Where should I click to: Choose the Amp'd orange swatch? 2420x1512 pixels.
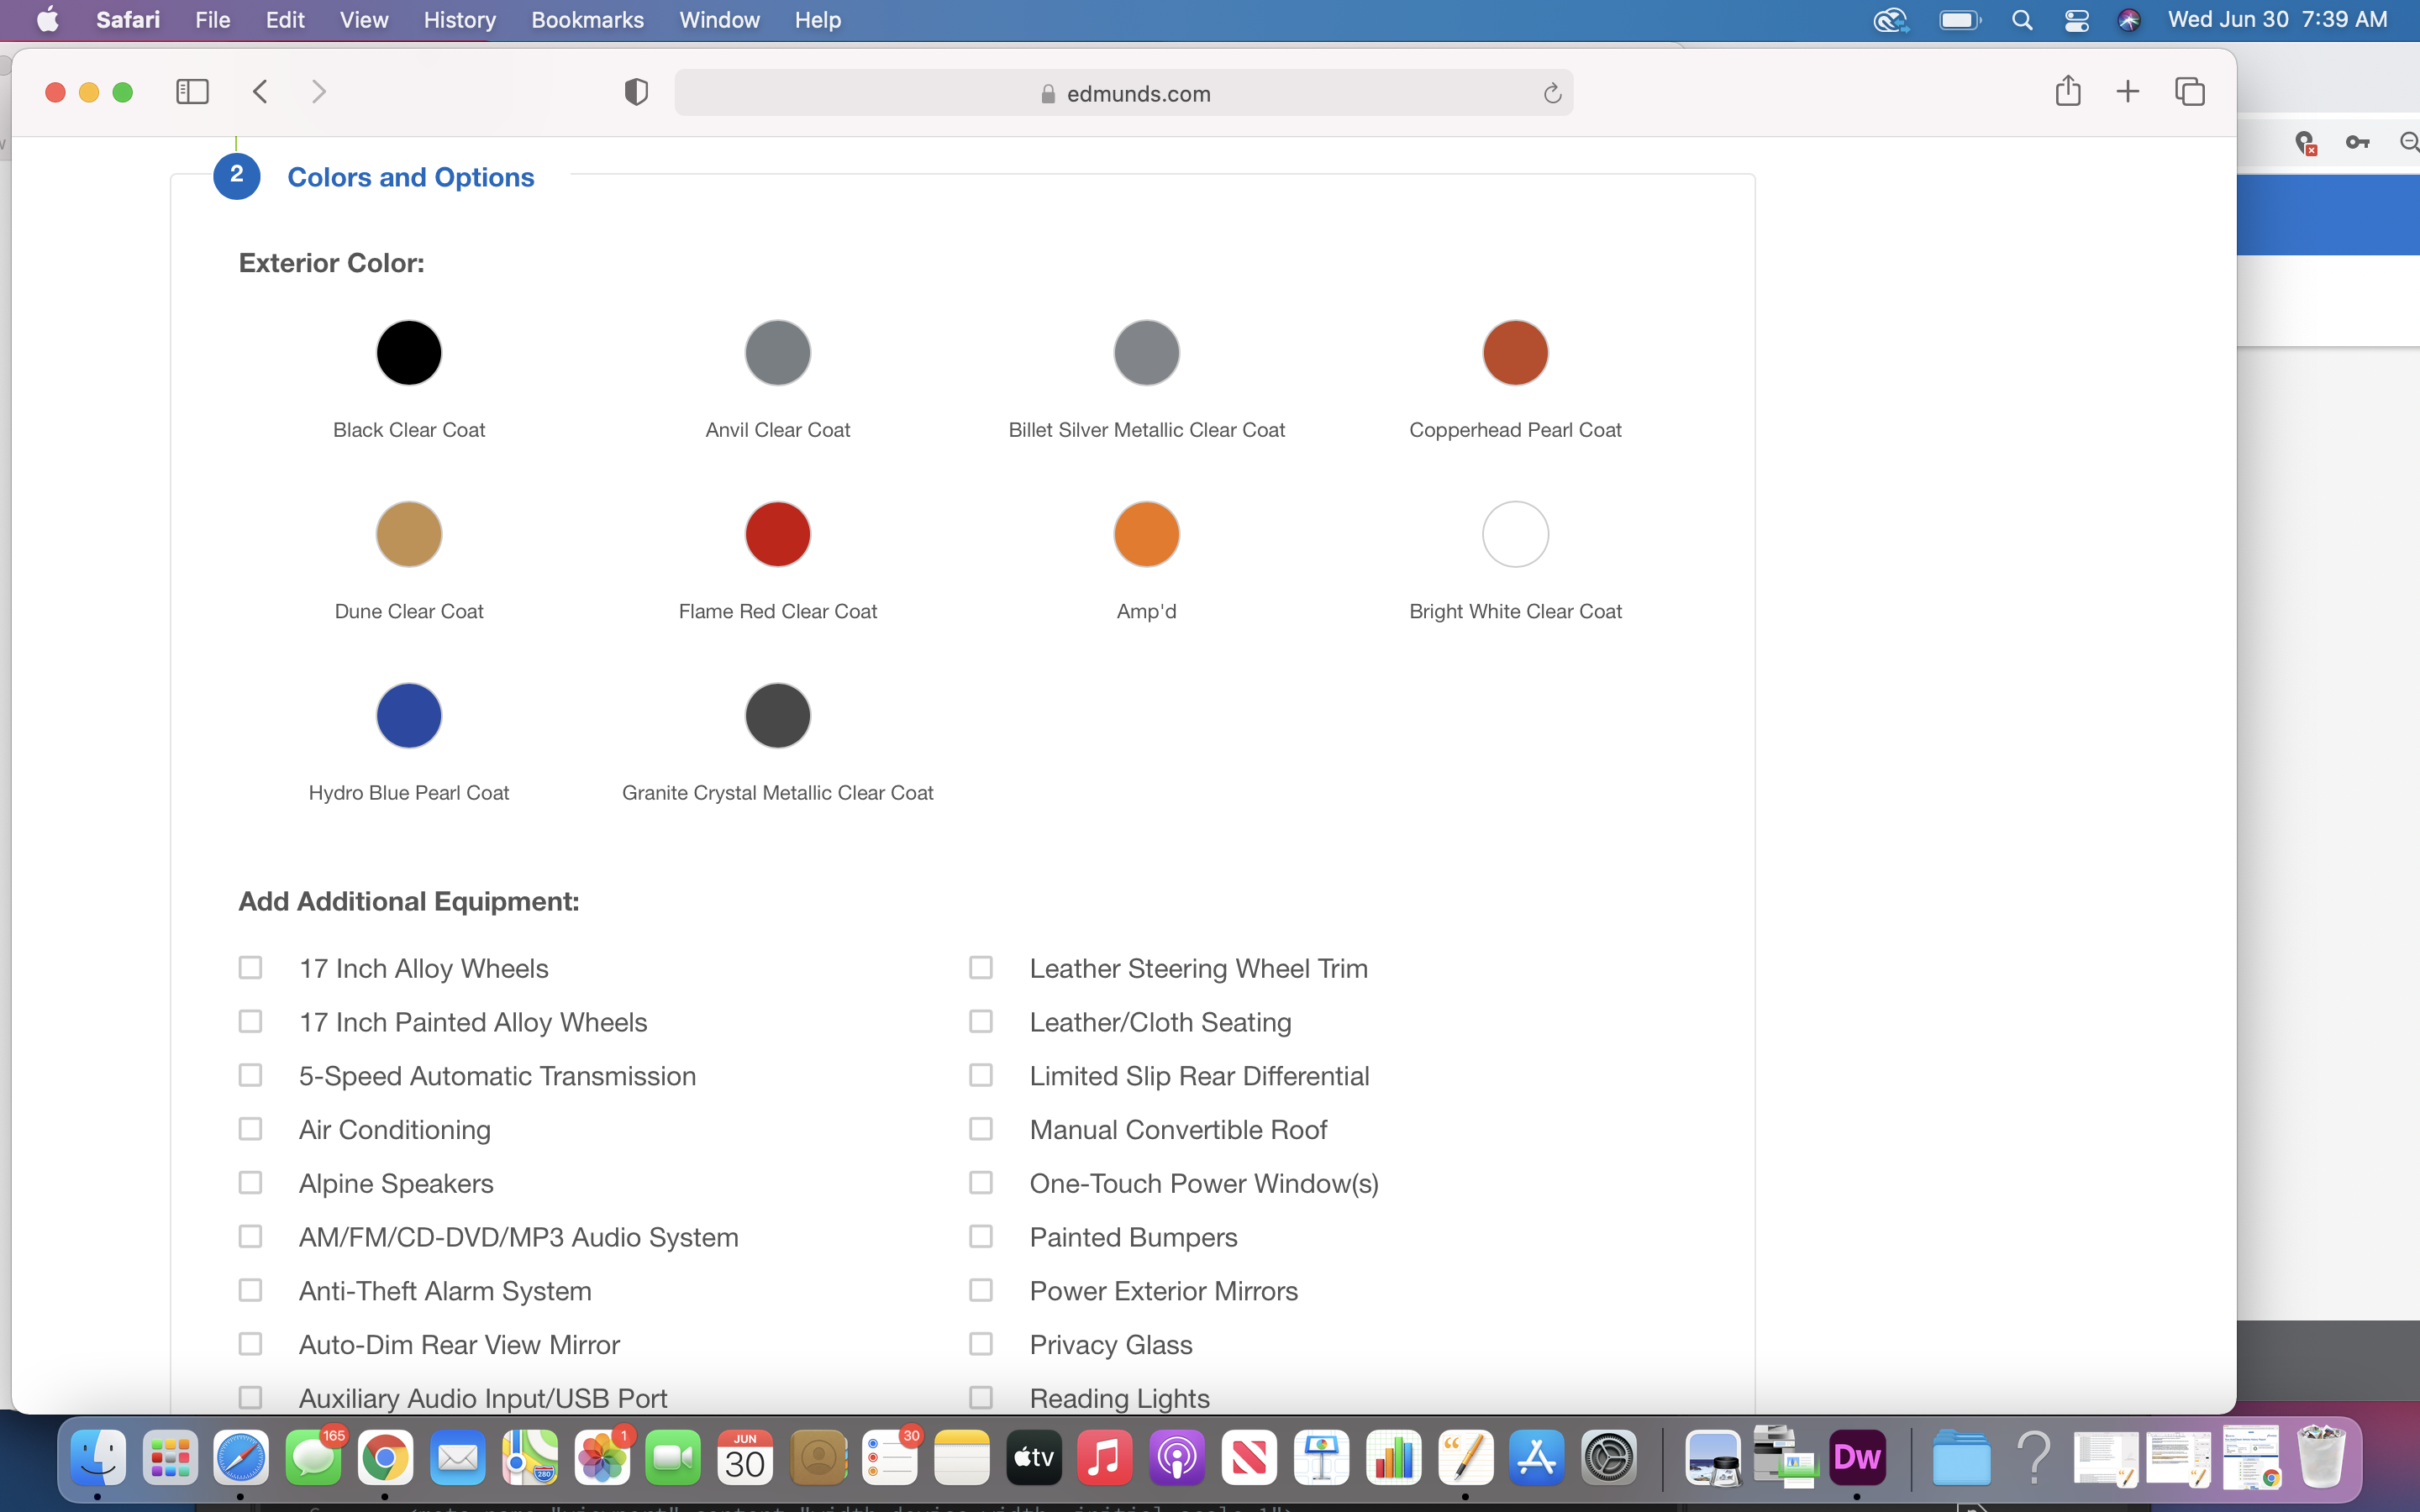[x=1147, y=534]
